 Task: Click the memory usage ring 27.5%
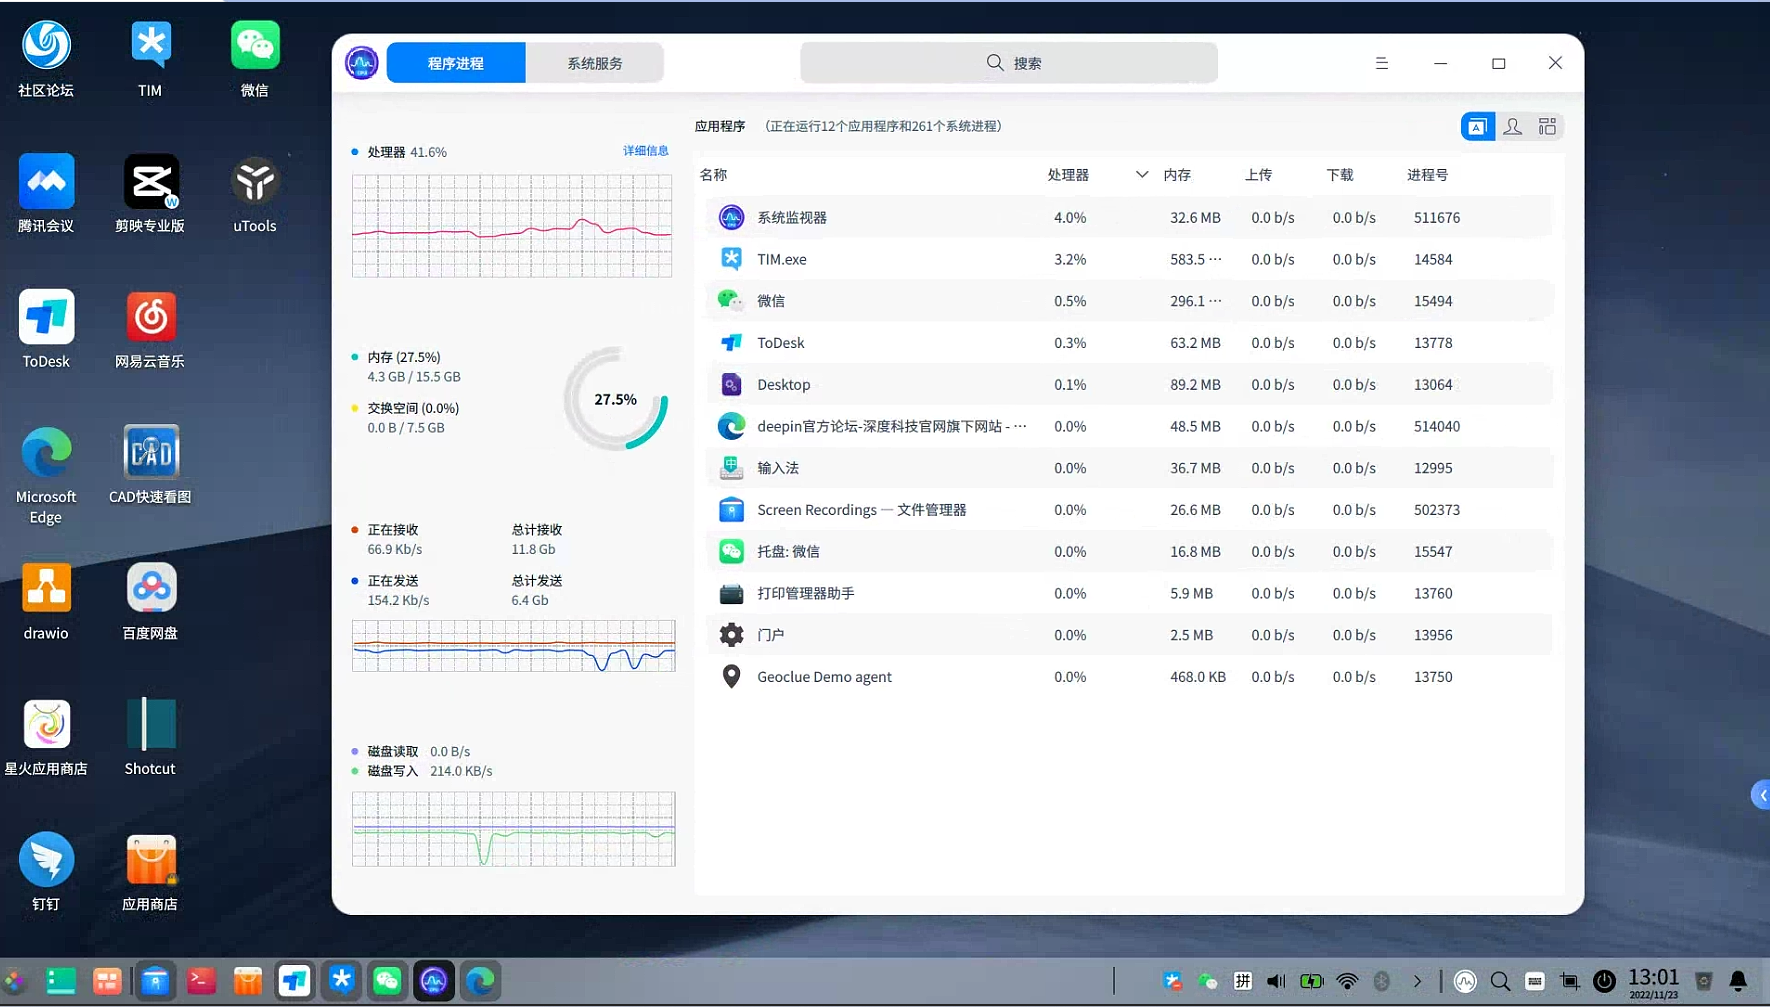pos(615,399)
